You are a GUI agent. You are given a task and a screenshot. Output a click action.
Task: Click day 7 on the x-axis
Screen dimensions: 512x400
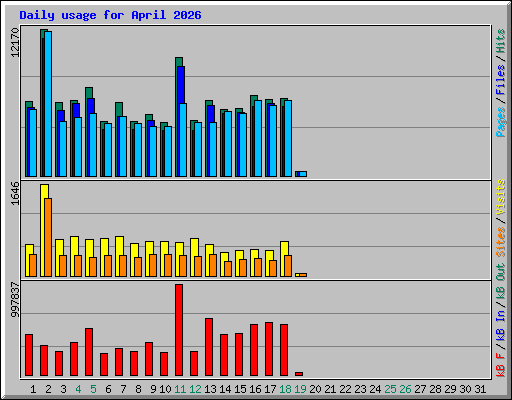(123, 389)
